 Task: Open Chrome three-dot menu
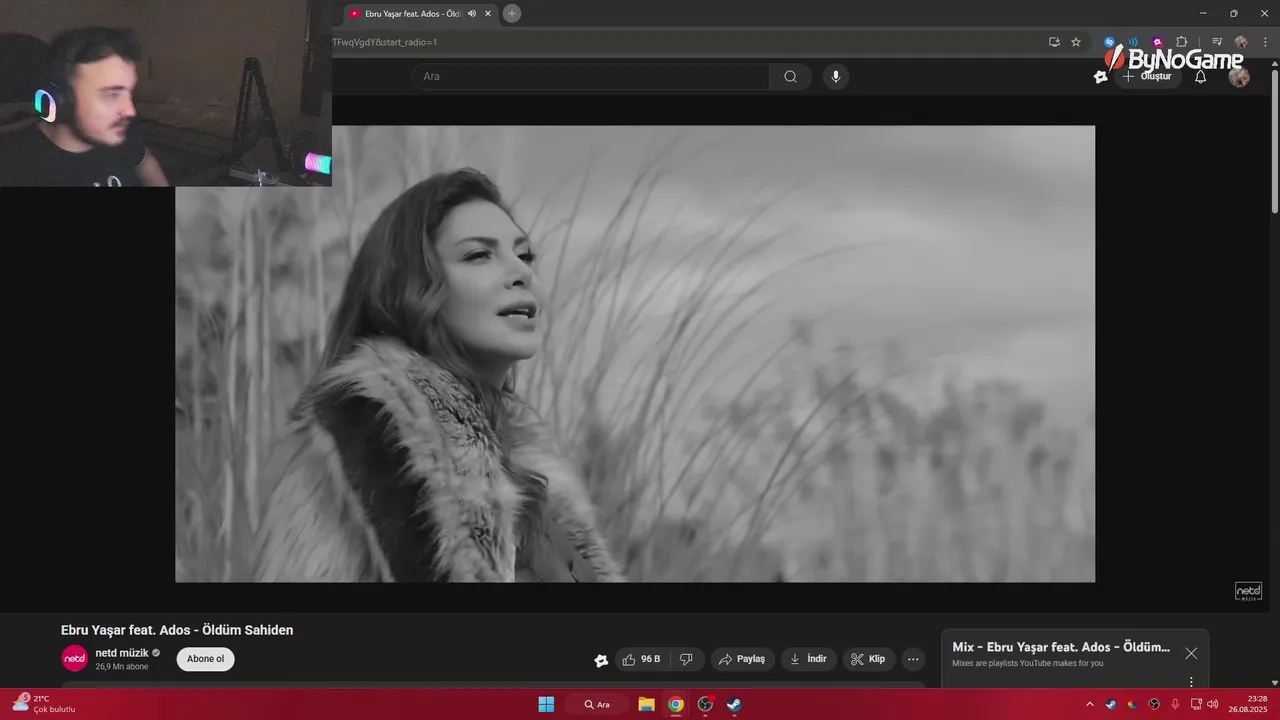click(1265, 42)
